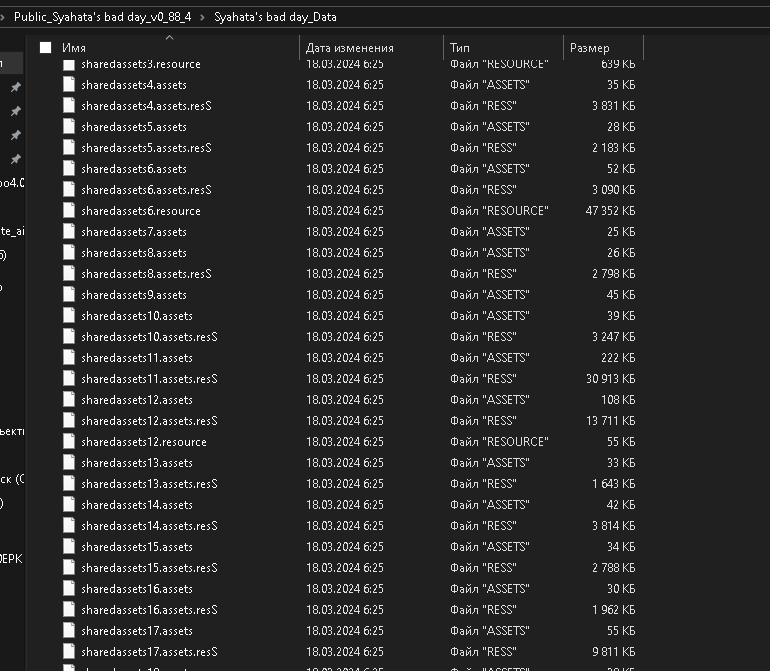
Task: Click the icon next to sharedassets12.resource
Action: click(69, 442)
